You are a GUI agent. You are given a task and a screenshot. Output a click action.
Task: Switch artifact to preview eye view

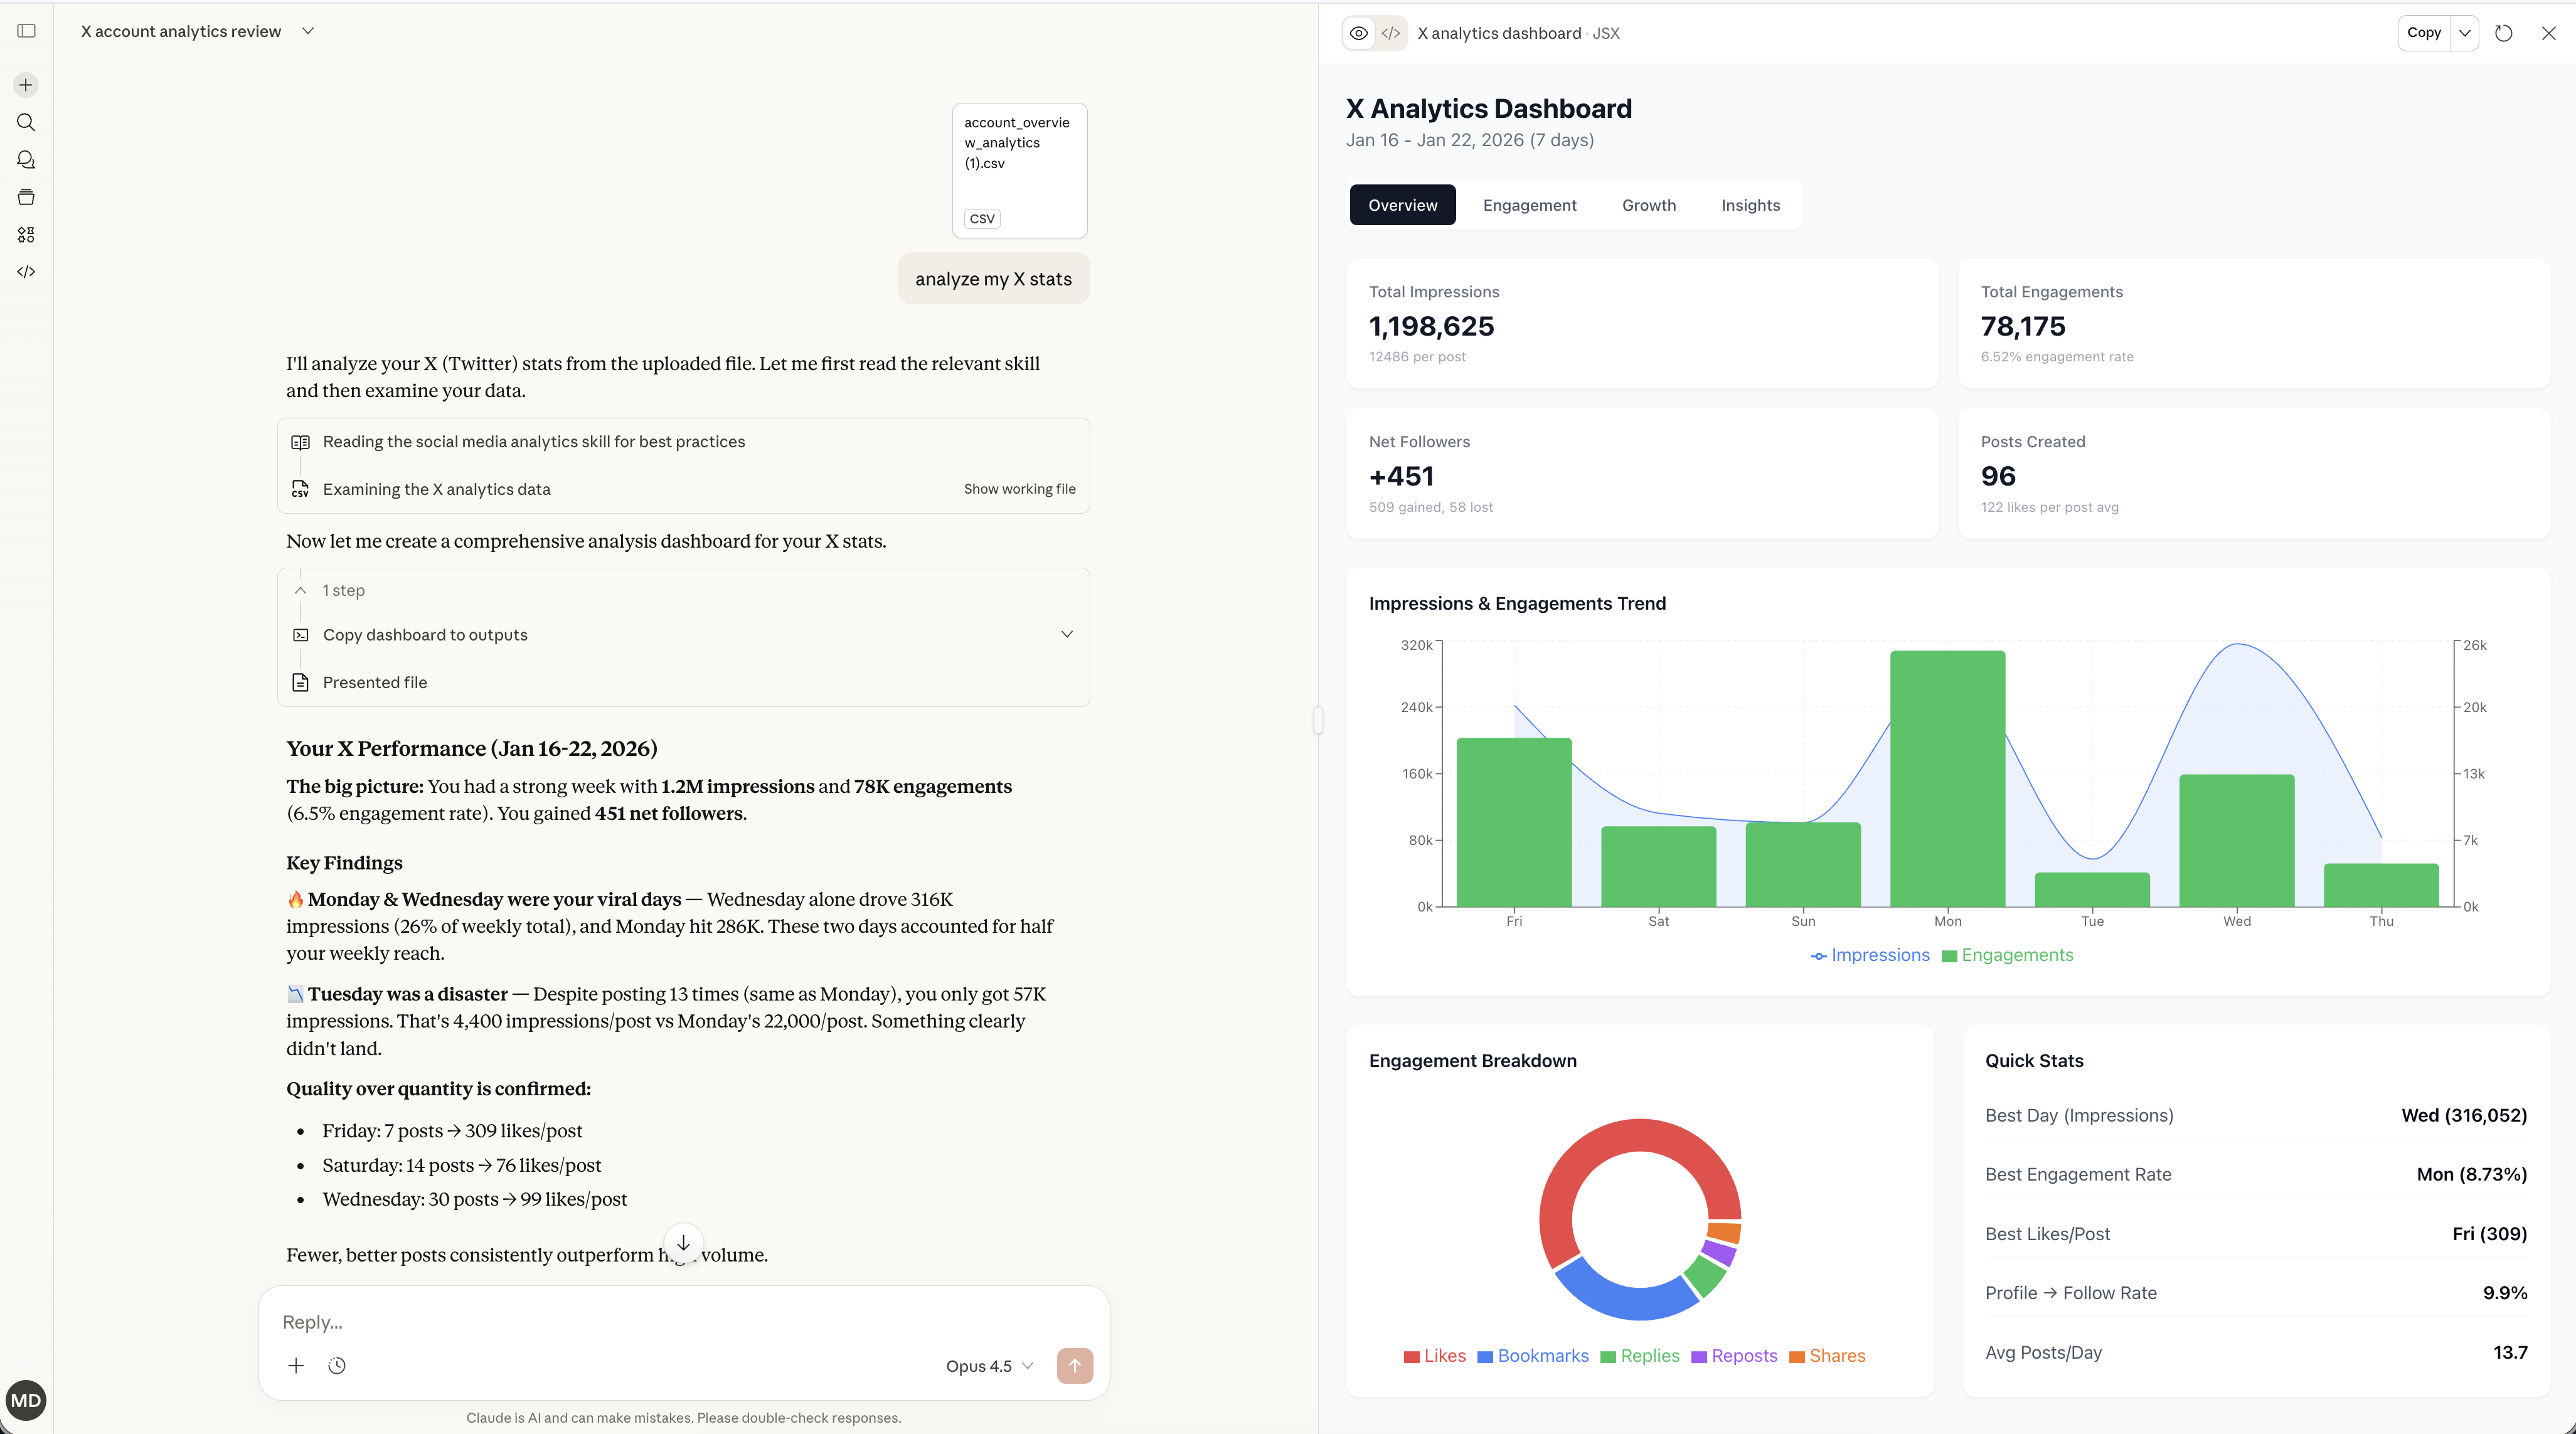[1358, 33]
